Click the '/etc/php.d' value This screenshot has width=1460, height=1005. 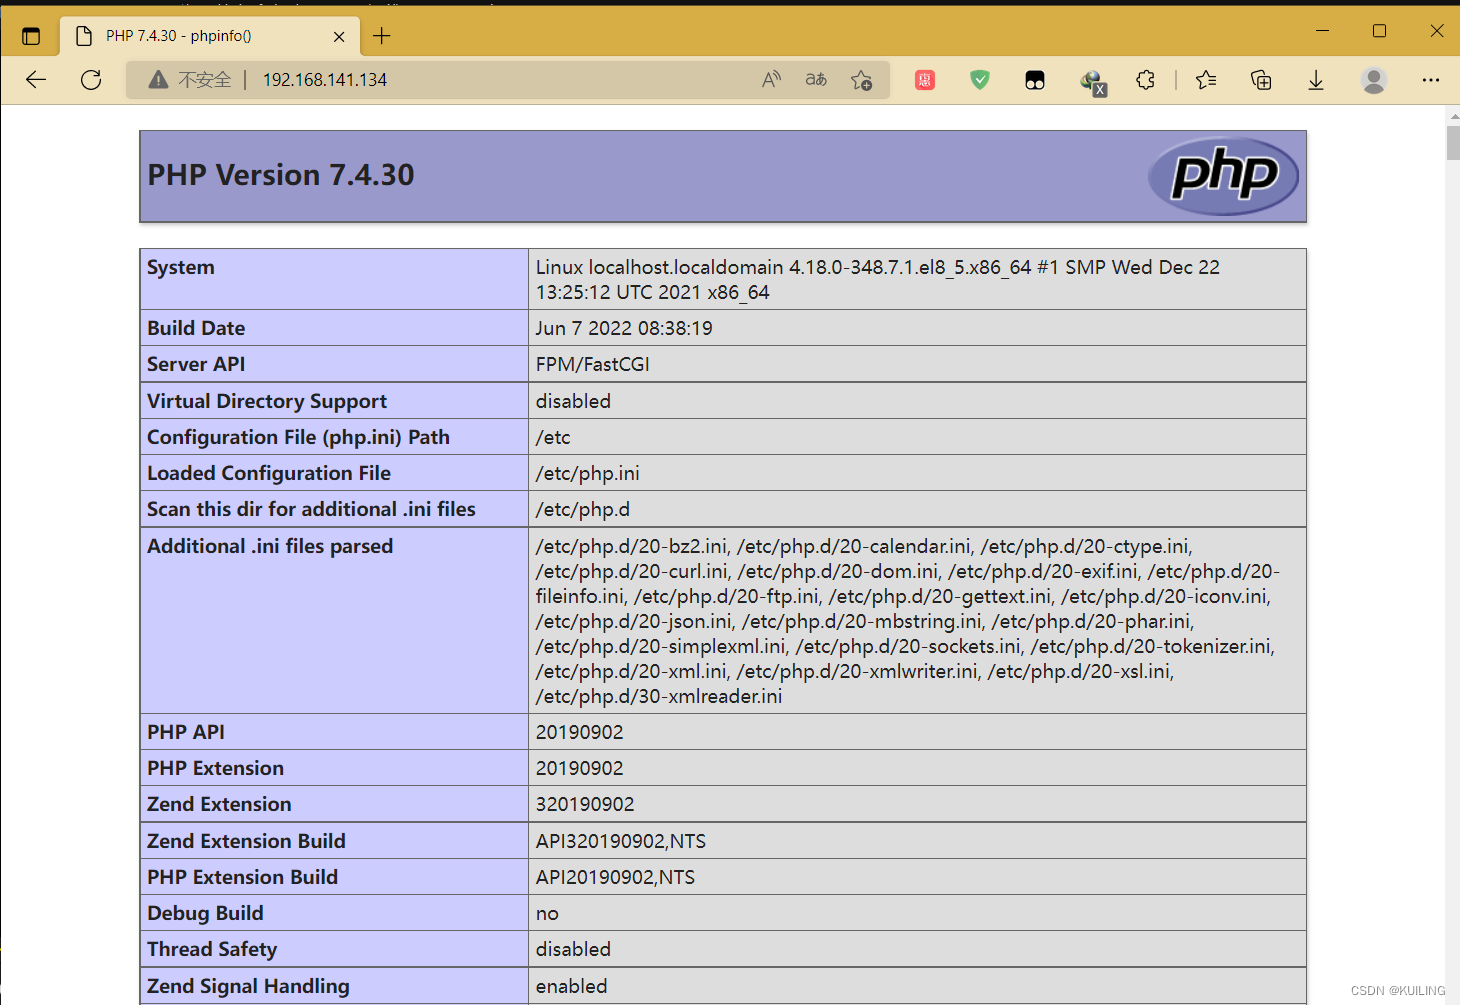click(x=582, y=509)
